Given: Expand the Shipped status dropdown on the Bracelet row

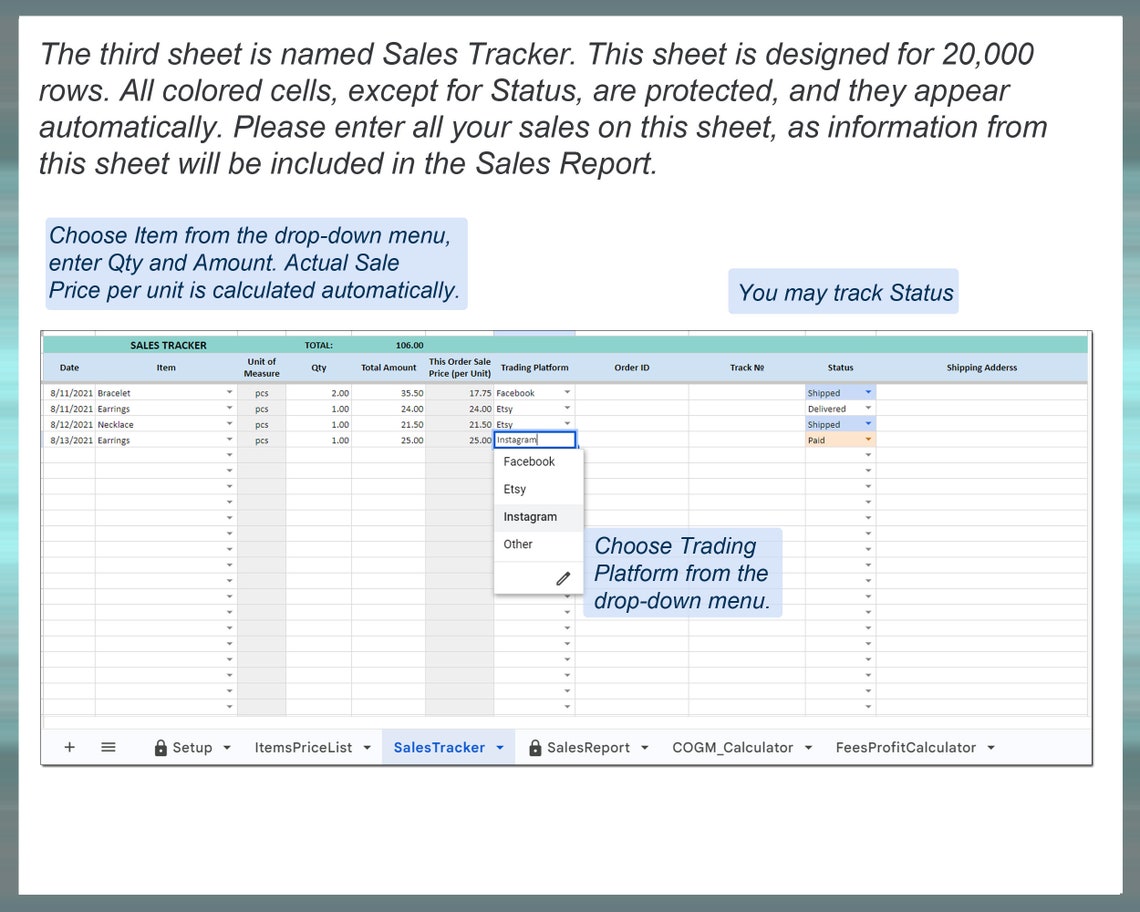Looking at the screenshot, I should point(866,392).
